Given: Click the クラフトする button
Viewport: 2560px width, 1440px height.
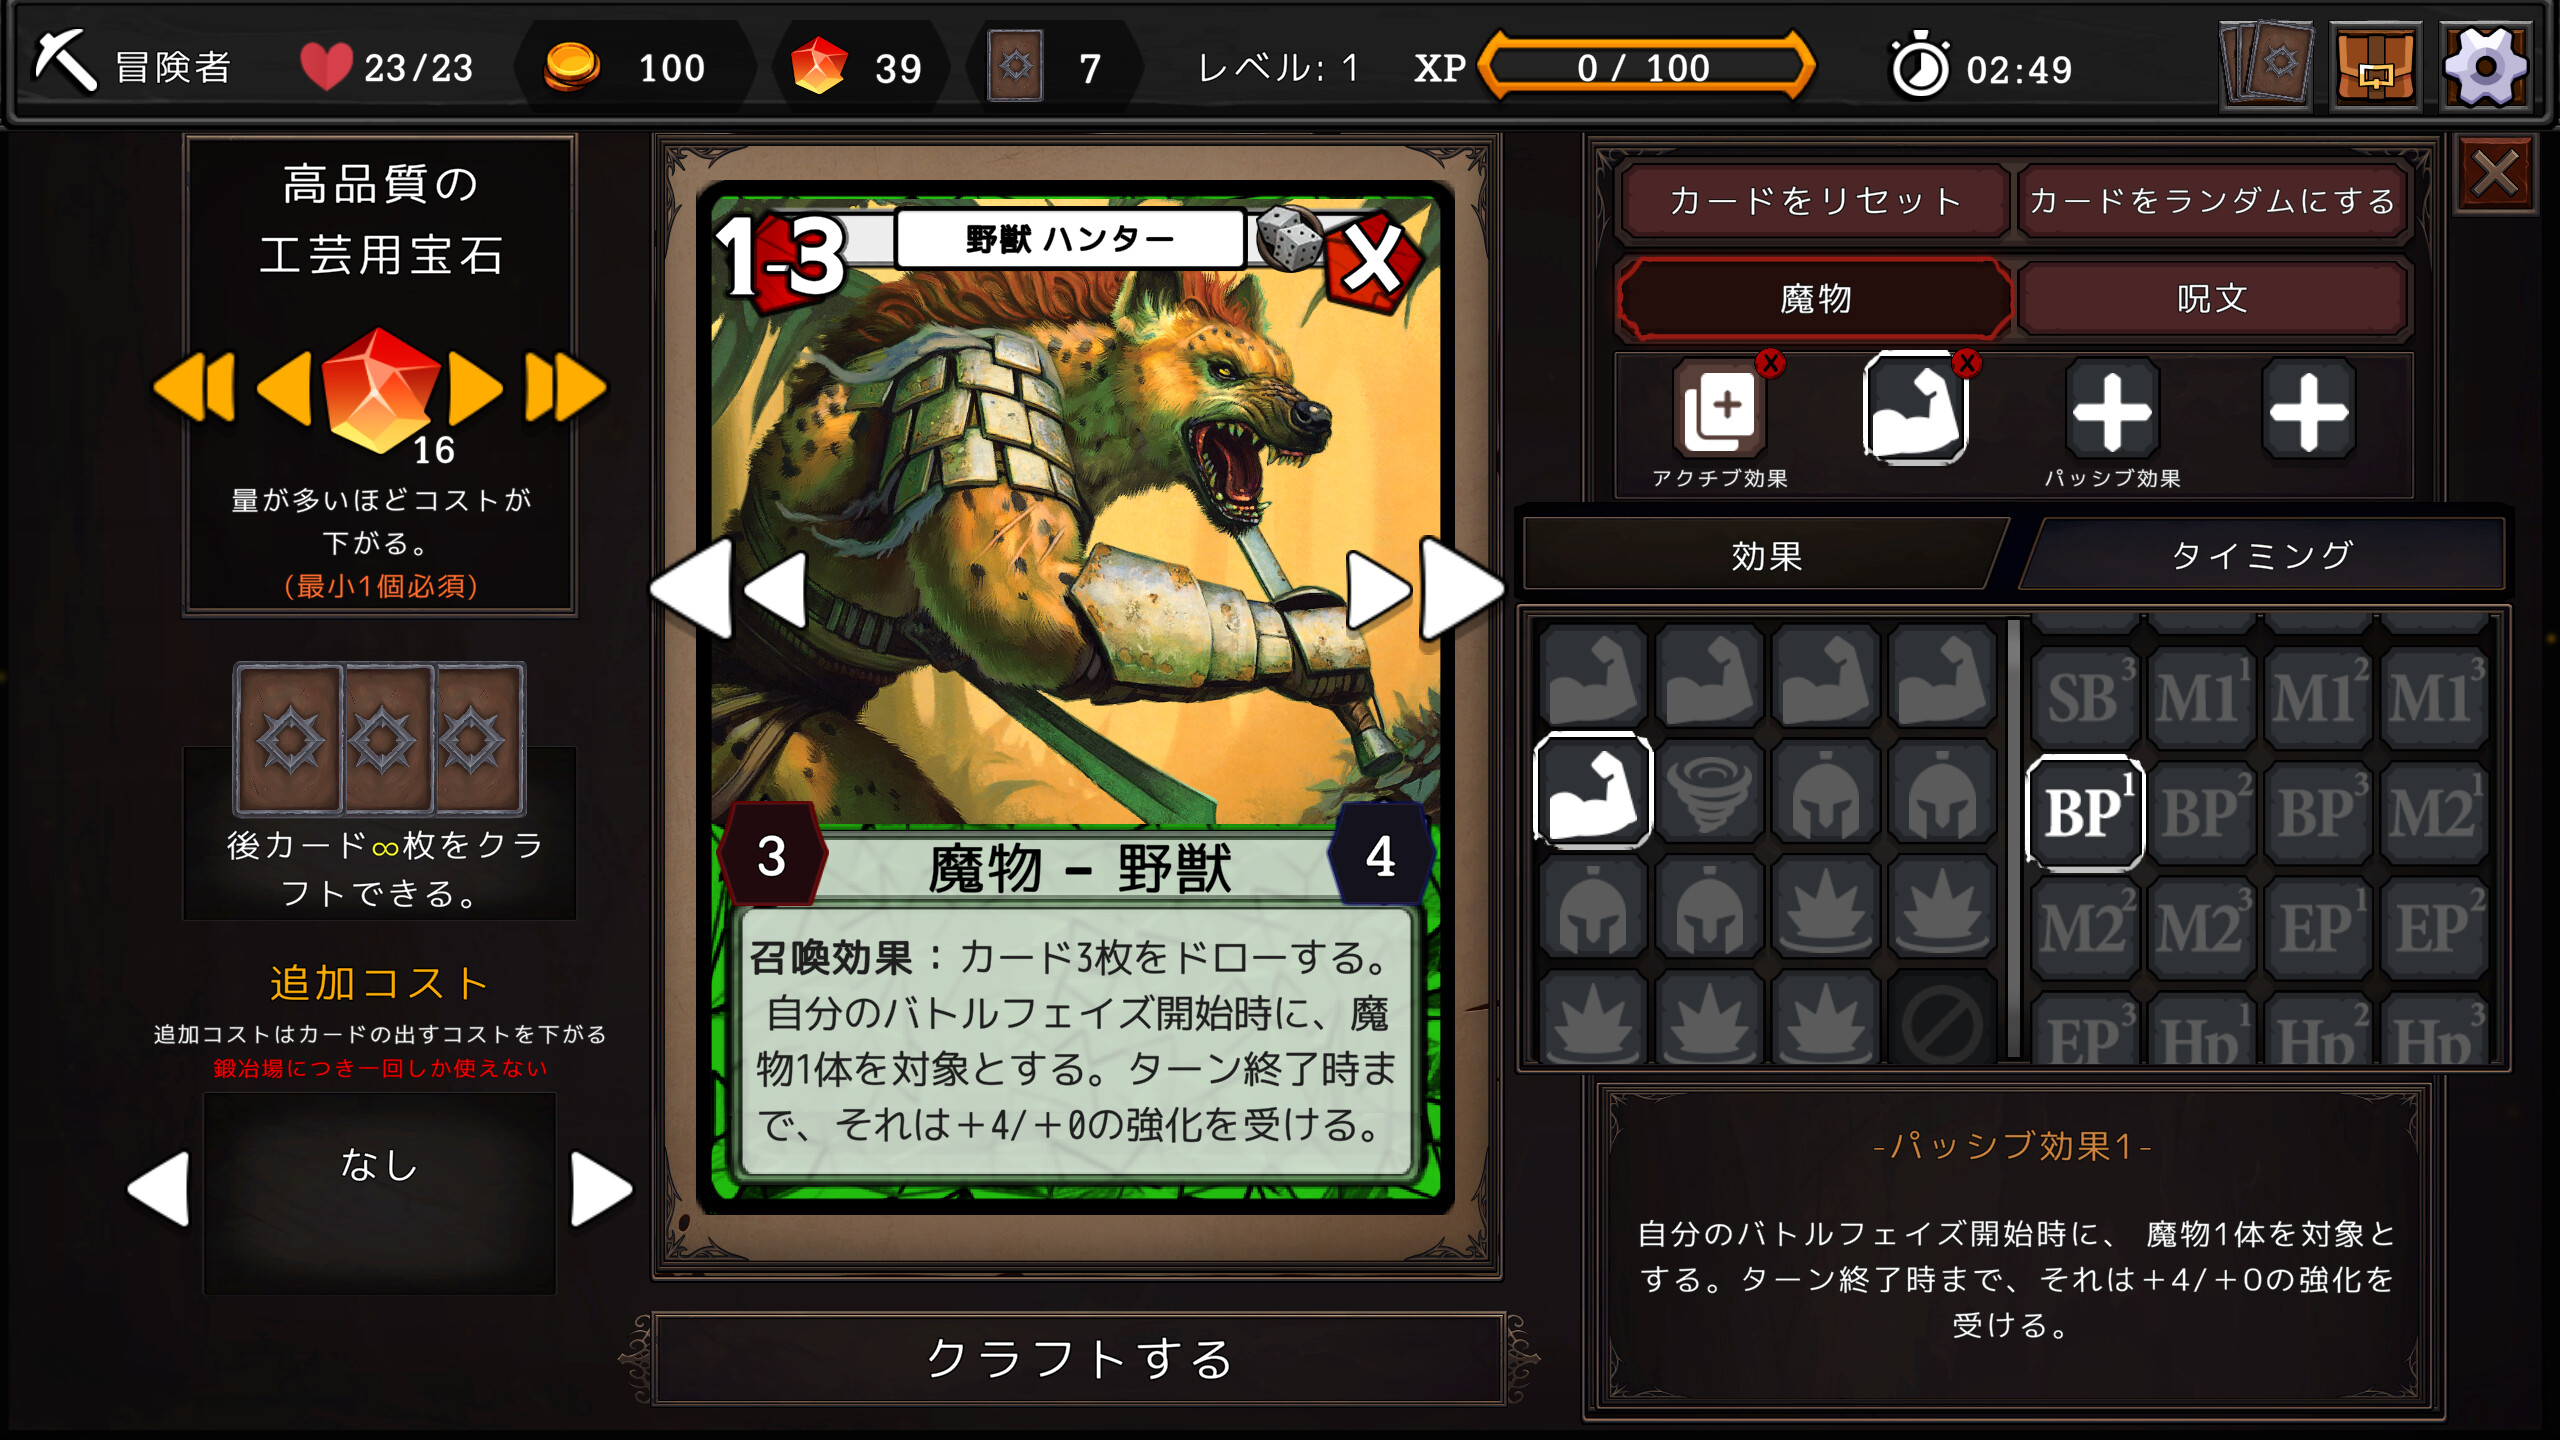Looking at the screenshot, I should click(x=1079, y=1359).
